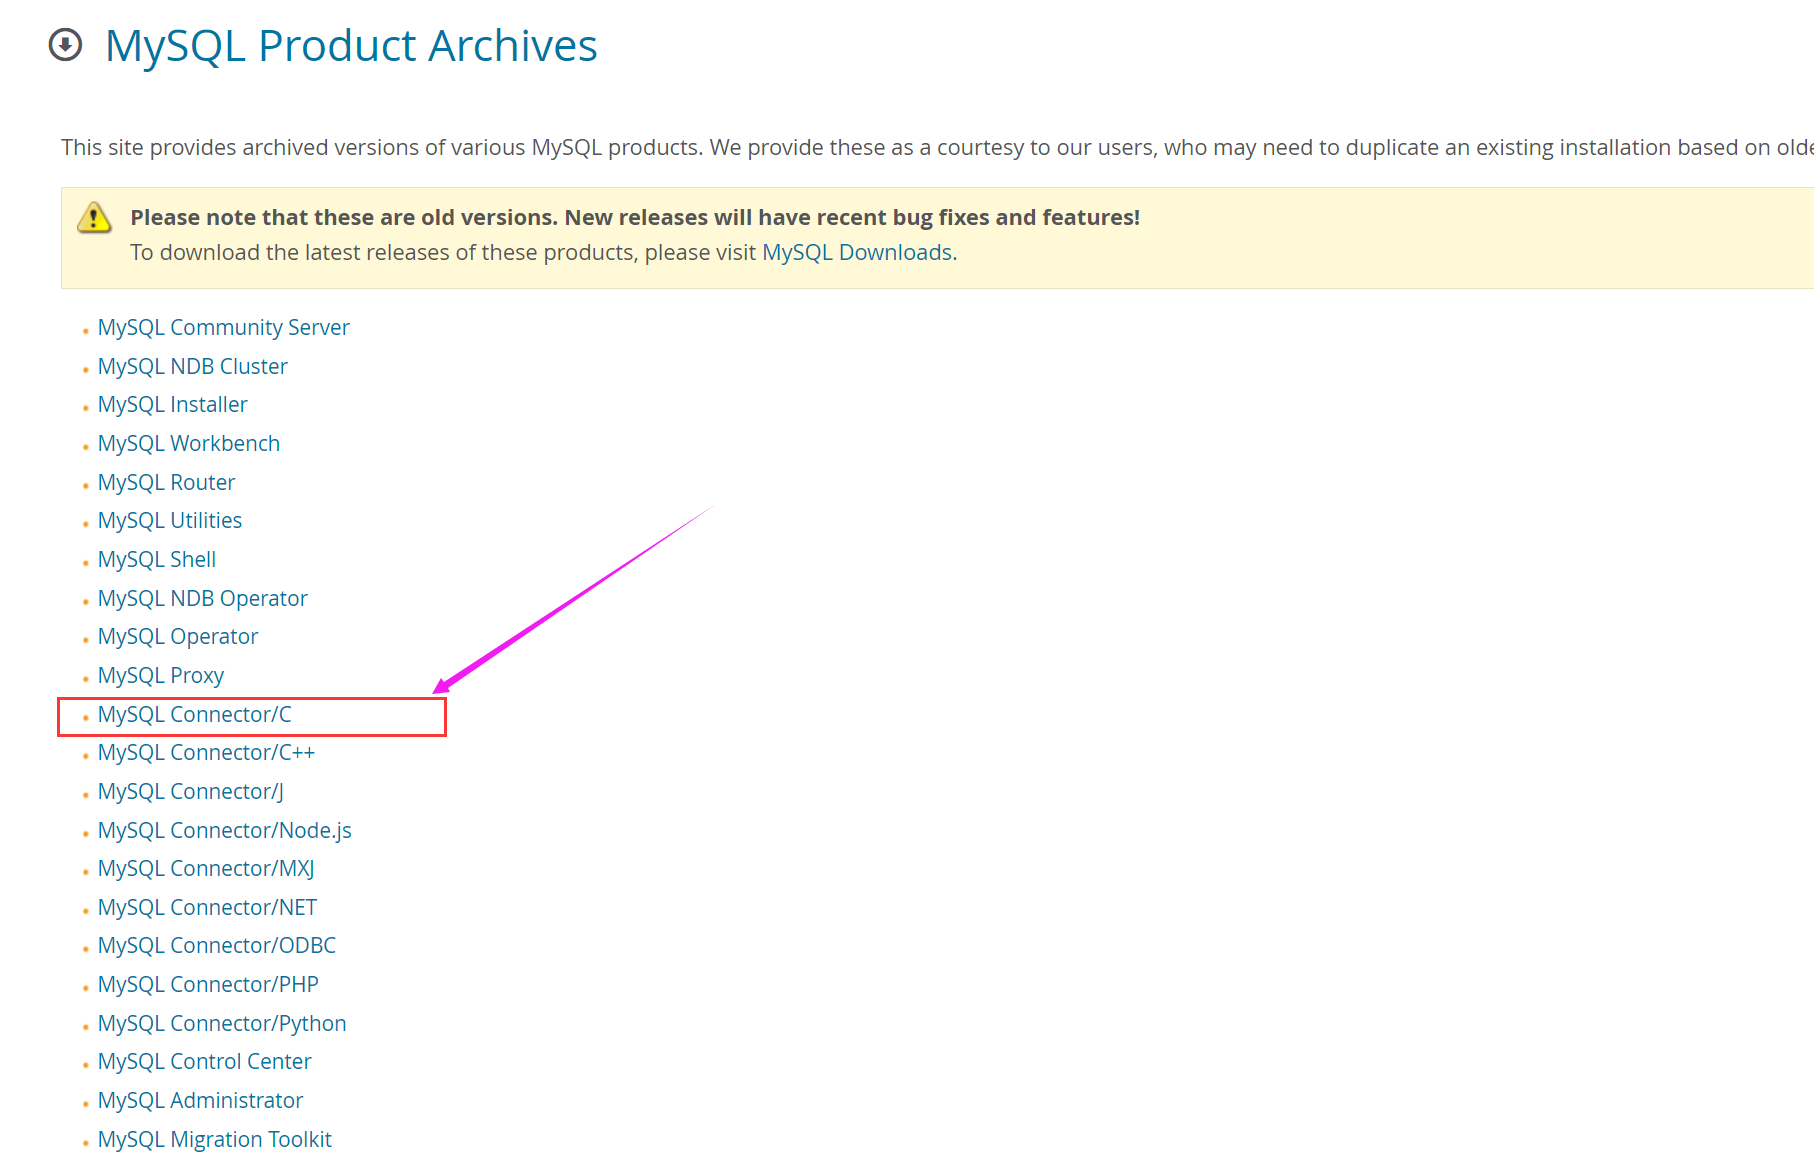The width and height of the screenshot is (1814, 1155).
Task: Click the MySQL Product Archives heading
Action: tap(351, 46)
